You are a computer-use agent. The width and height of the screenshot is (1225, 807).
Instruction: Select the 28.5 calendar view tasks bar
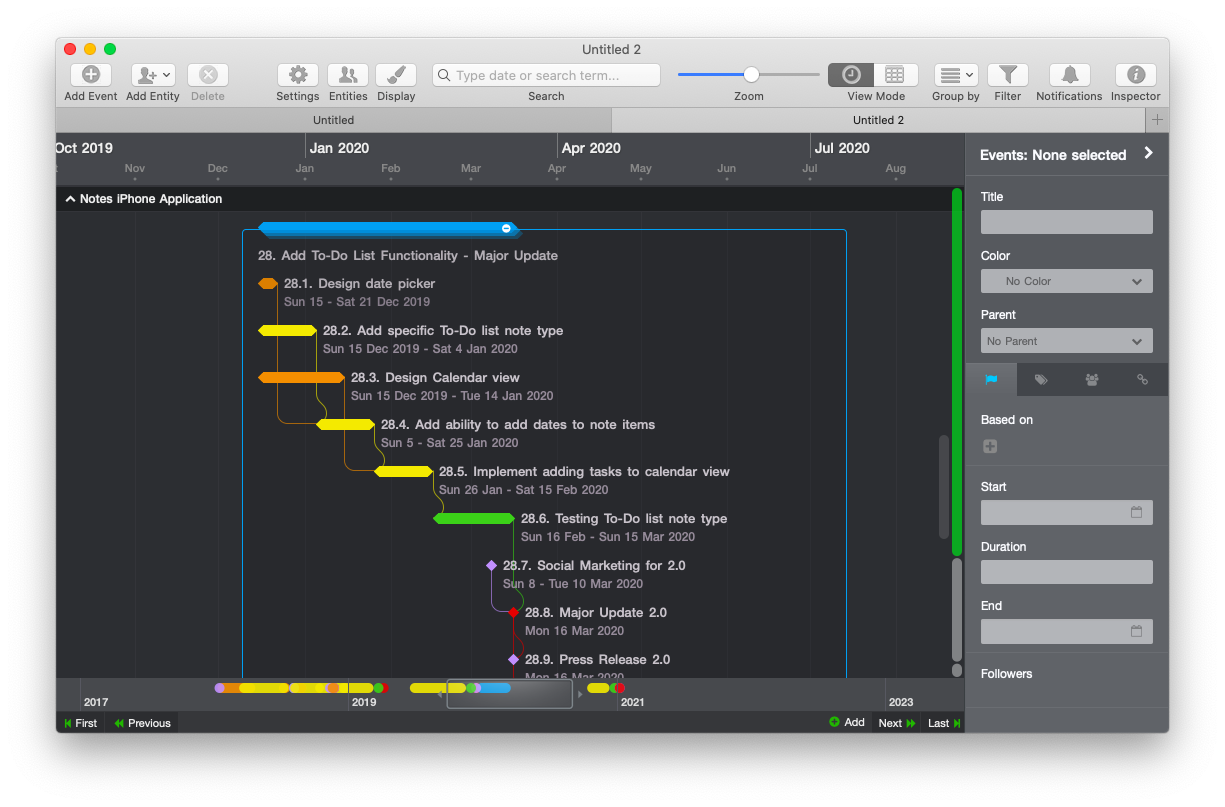(x=404, y=472)
